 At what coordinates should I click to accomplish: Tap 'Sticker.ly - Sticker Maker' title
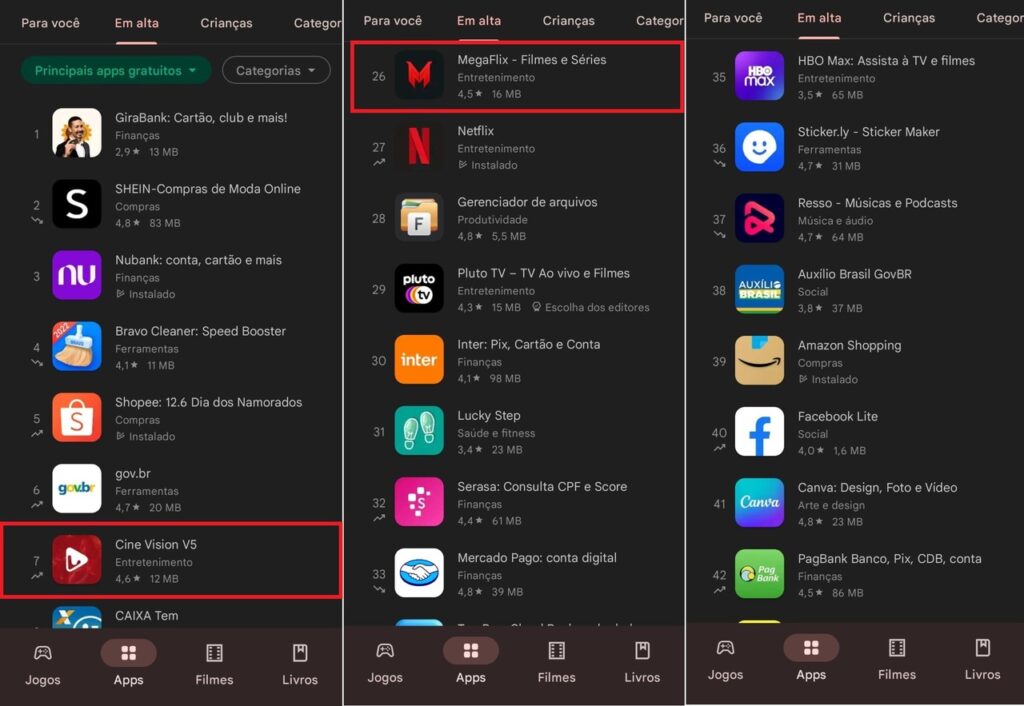coord(869,132)
